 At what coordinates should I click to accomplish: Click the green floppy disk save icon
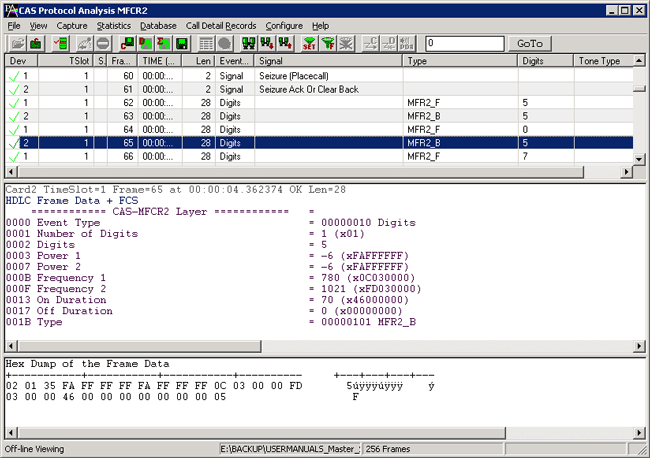(182, 44)
